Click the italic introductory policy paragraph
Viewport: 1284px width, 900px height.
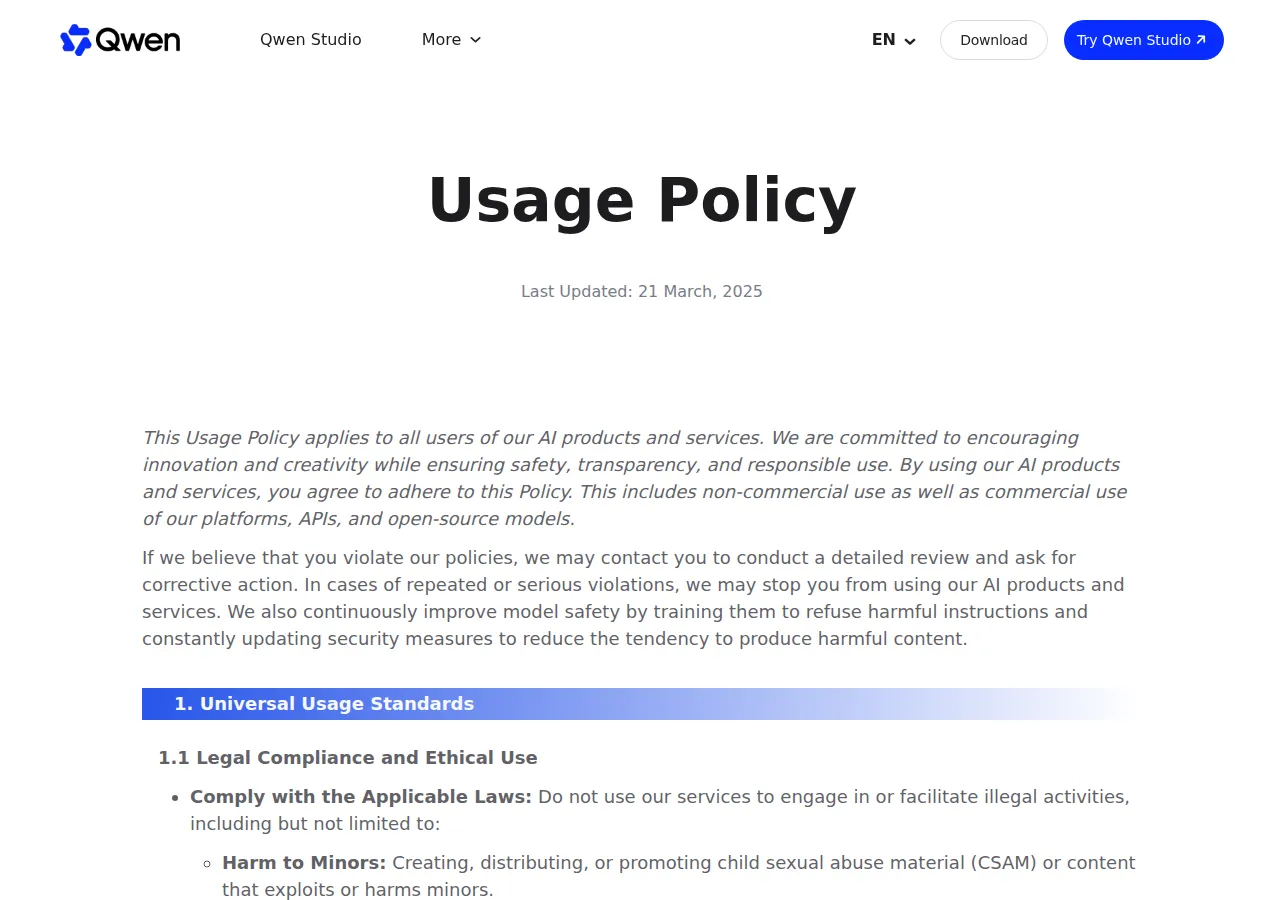pyautogui.click(x=638, y=478)
